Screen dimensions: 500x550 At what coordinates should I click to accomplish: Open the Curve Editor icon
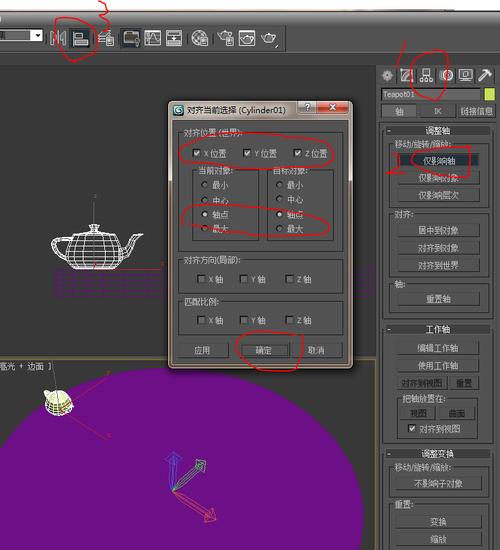coord(153,38)
